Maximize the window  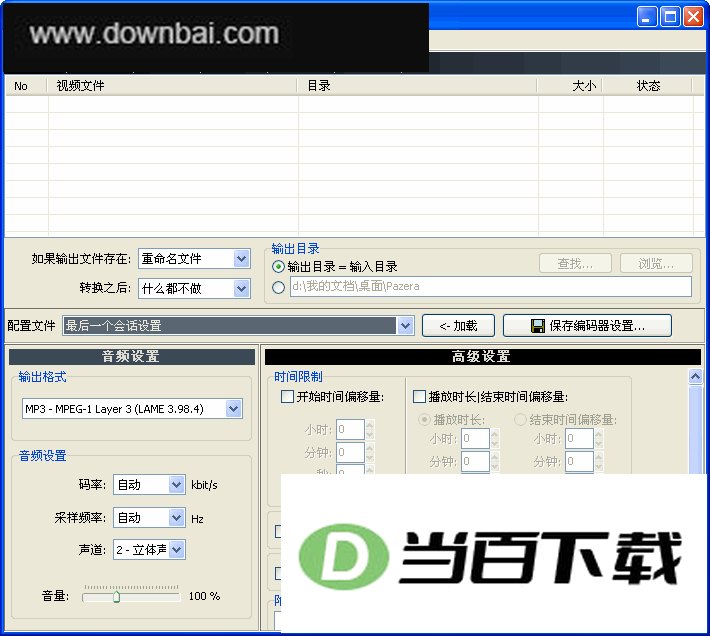pos(670,17)
